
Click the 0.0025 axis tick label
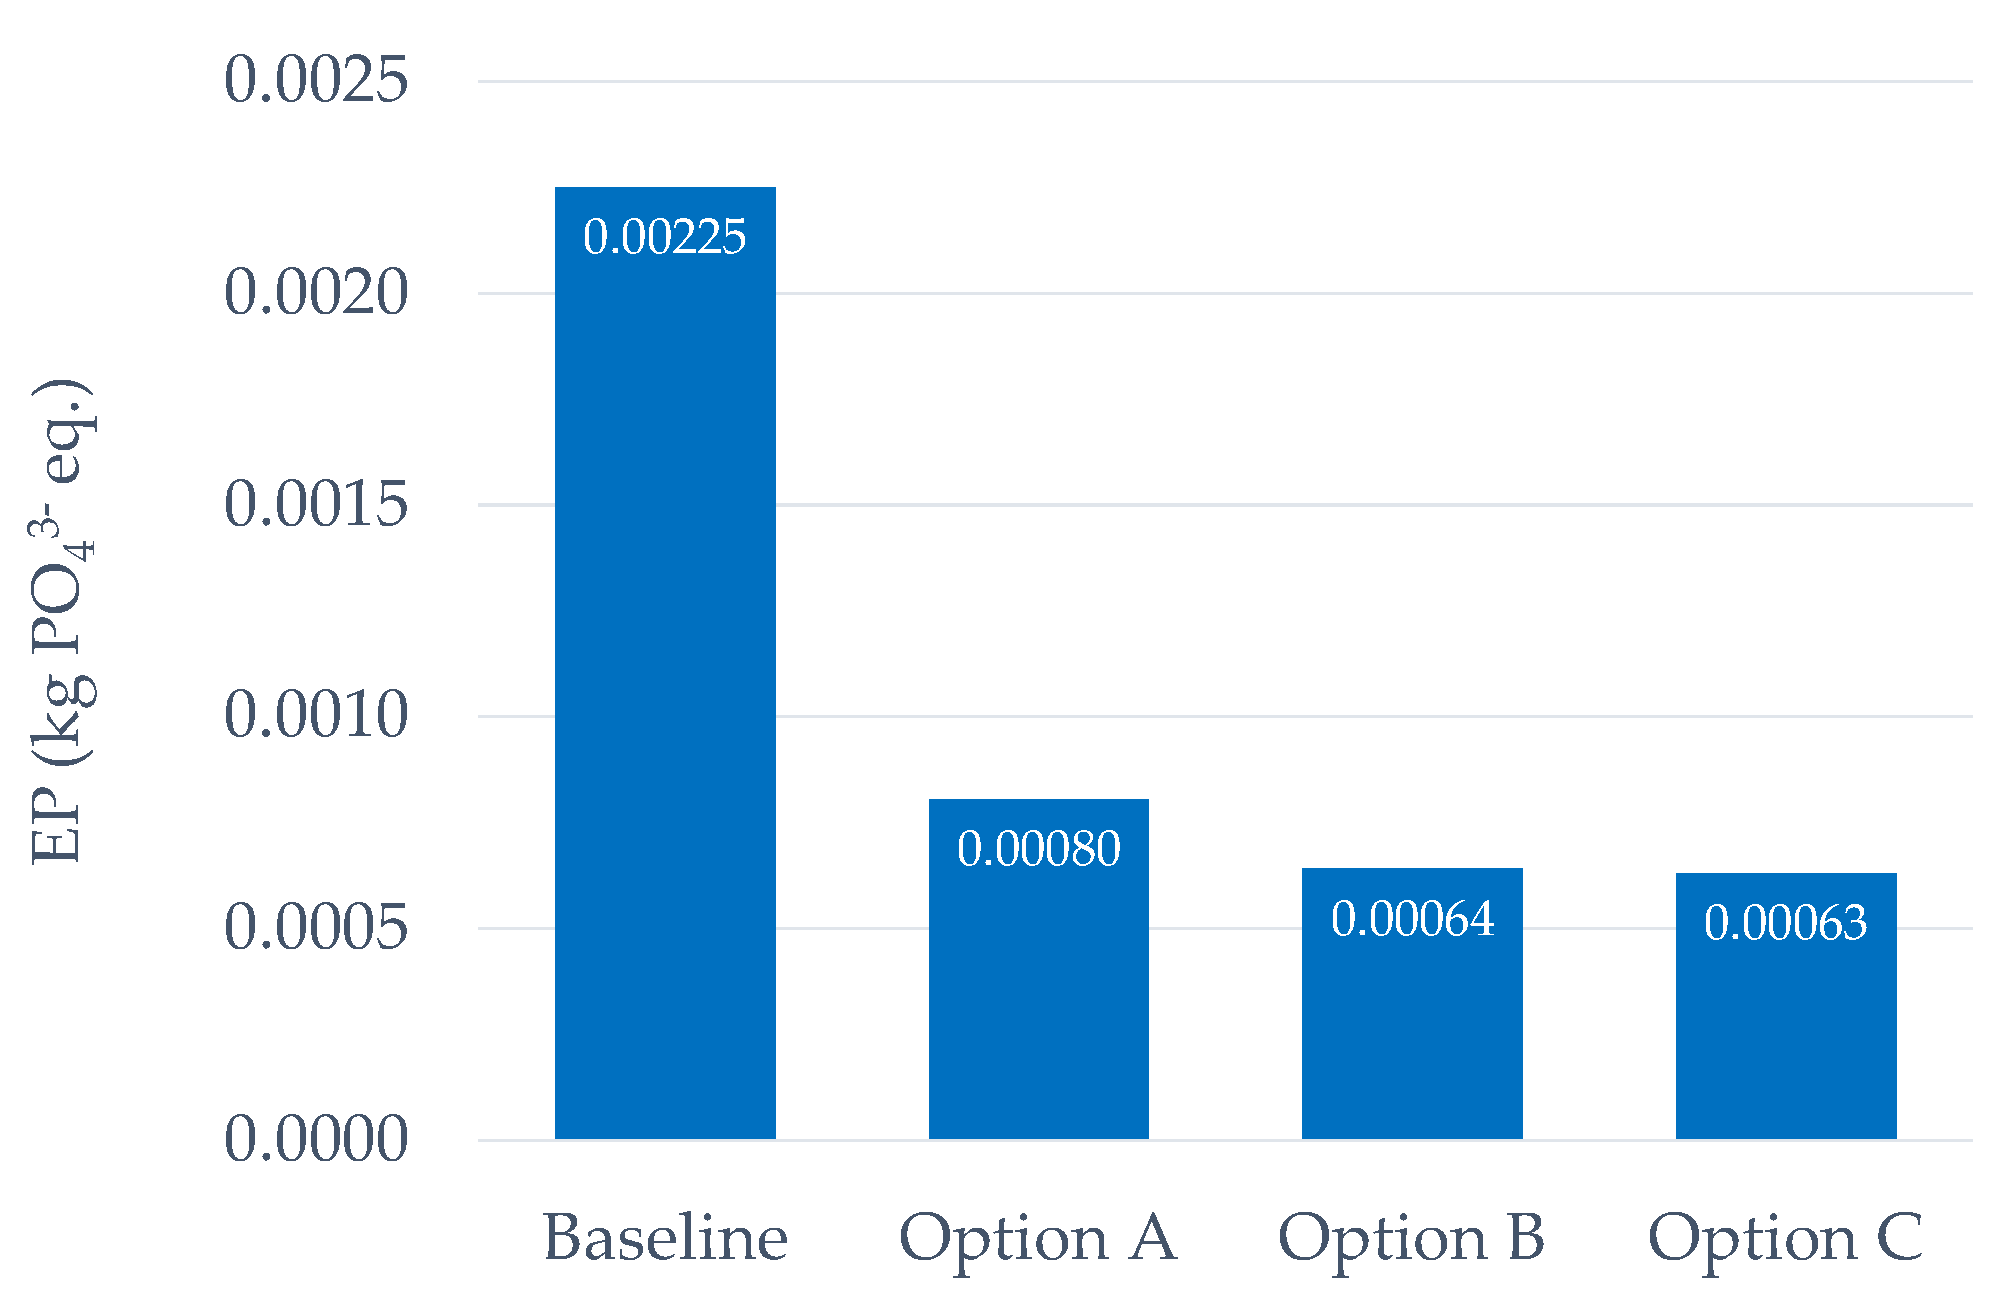pos(316,79)
